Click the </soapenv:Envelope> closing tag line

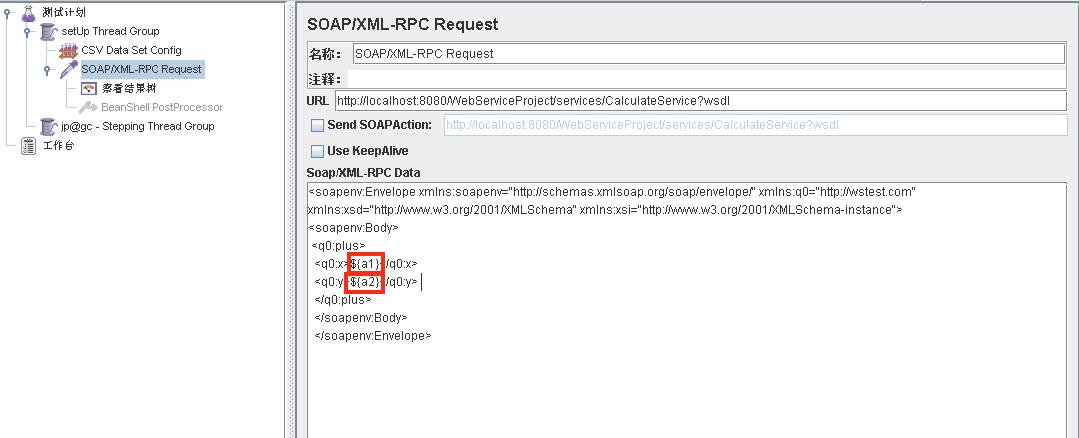coord(373,336)
